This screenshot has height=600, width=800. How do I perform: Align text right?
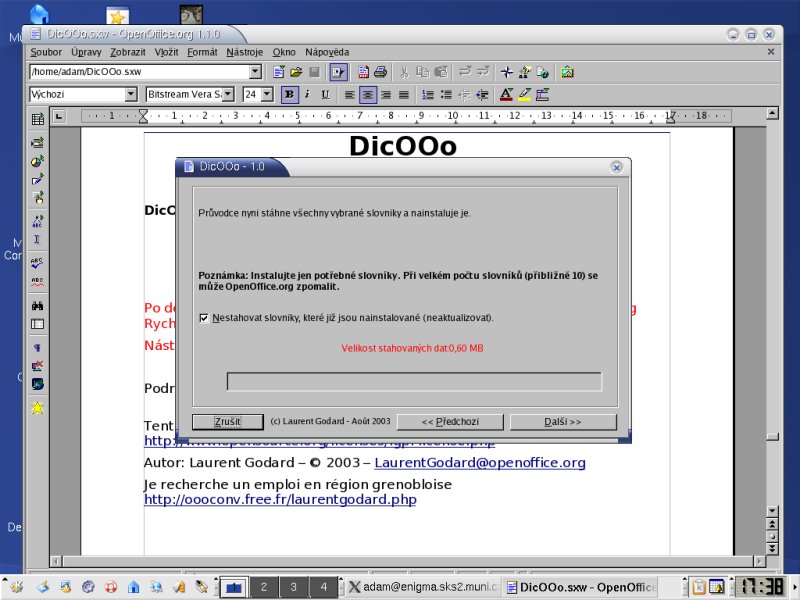tap(386, 94)
